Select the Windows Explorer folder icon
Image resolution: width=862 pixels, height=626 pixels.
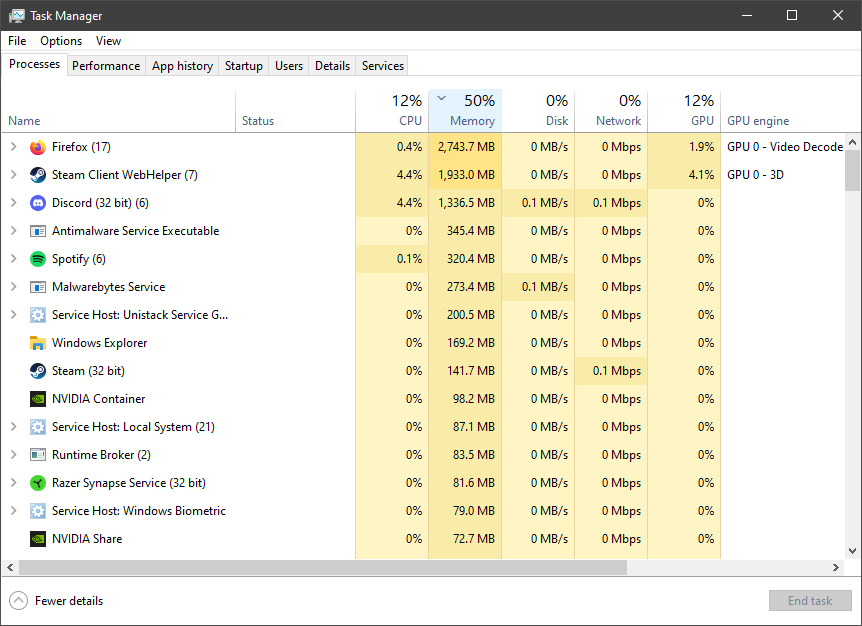pyautogui.click(x=37, y=343)
